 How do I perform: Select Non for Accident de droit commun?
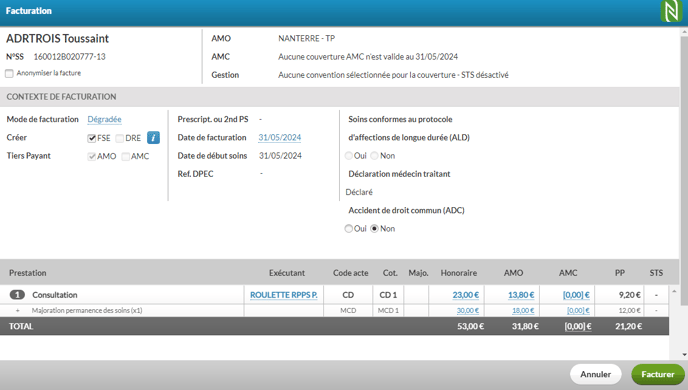374,229
